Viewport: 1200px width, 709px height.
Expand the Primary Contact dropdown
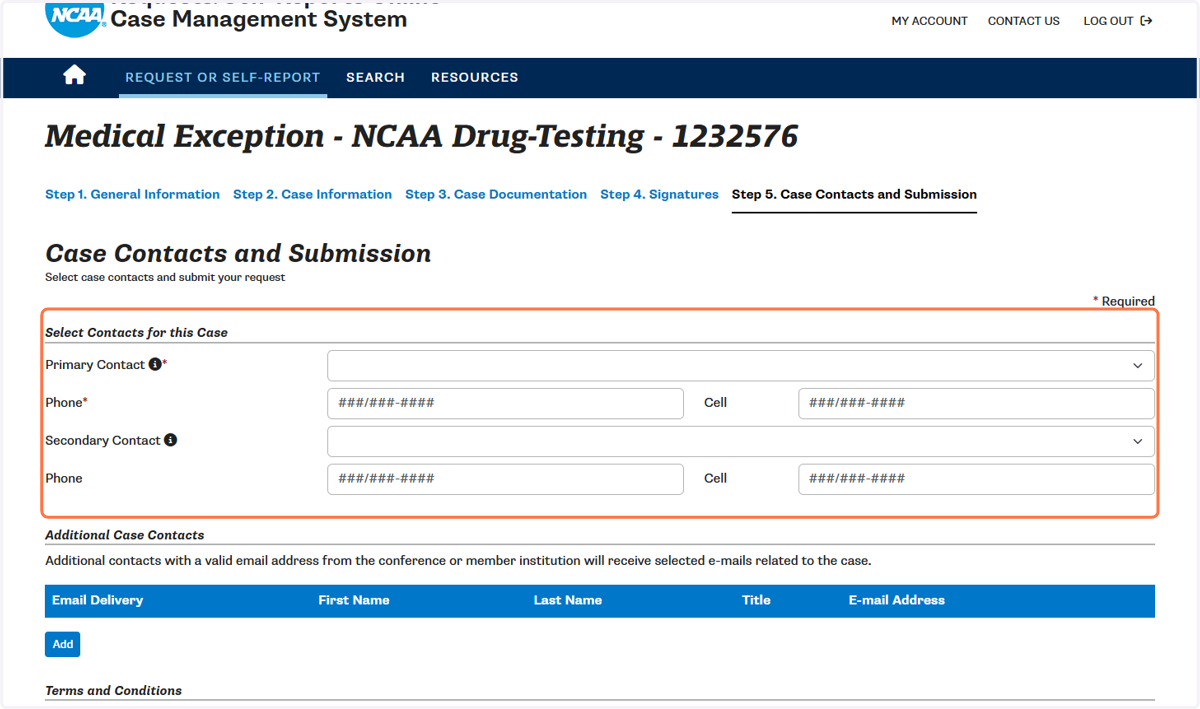pos(741,365)
